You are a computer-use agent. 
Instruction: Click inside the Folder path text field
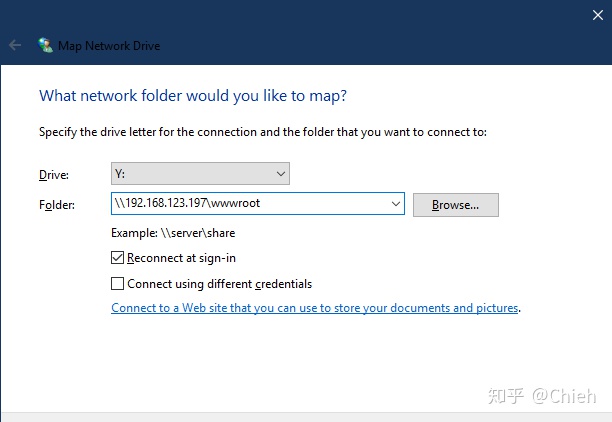click(x=250, y=203)
